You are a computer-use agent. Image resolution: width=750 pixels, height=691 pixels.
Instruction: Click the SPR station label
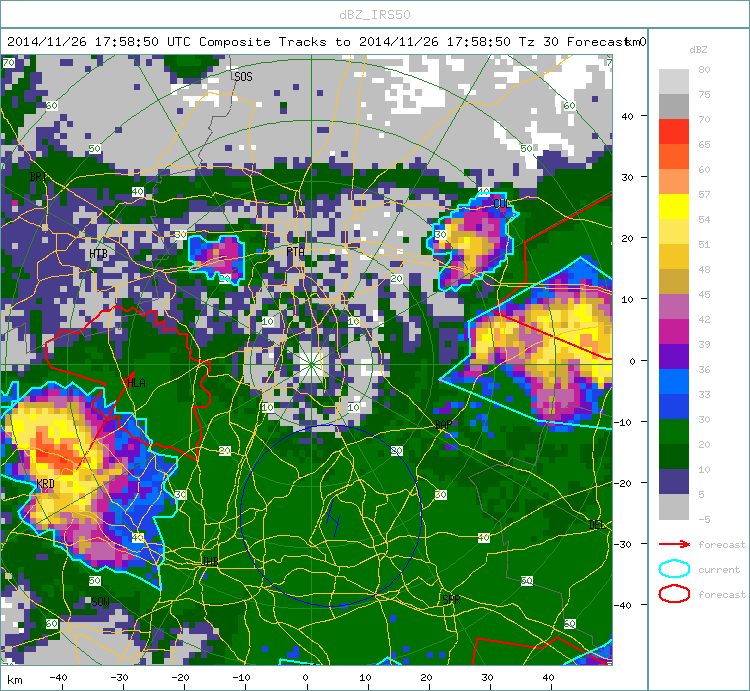[451, 600]
